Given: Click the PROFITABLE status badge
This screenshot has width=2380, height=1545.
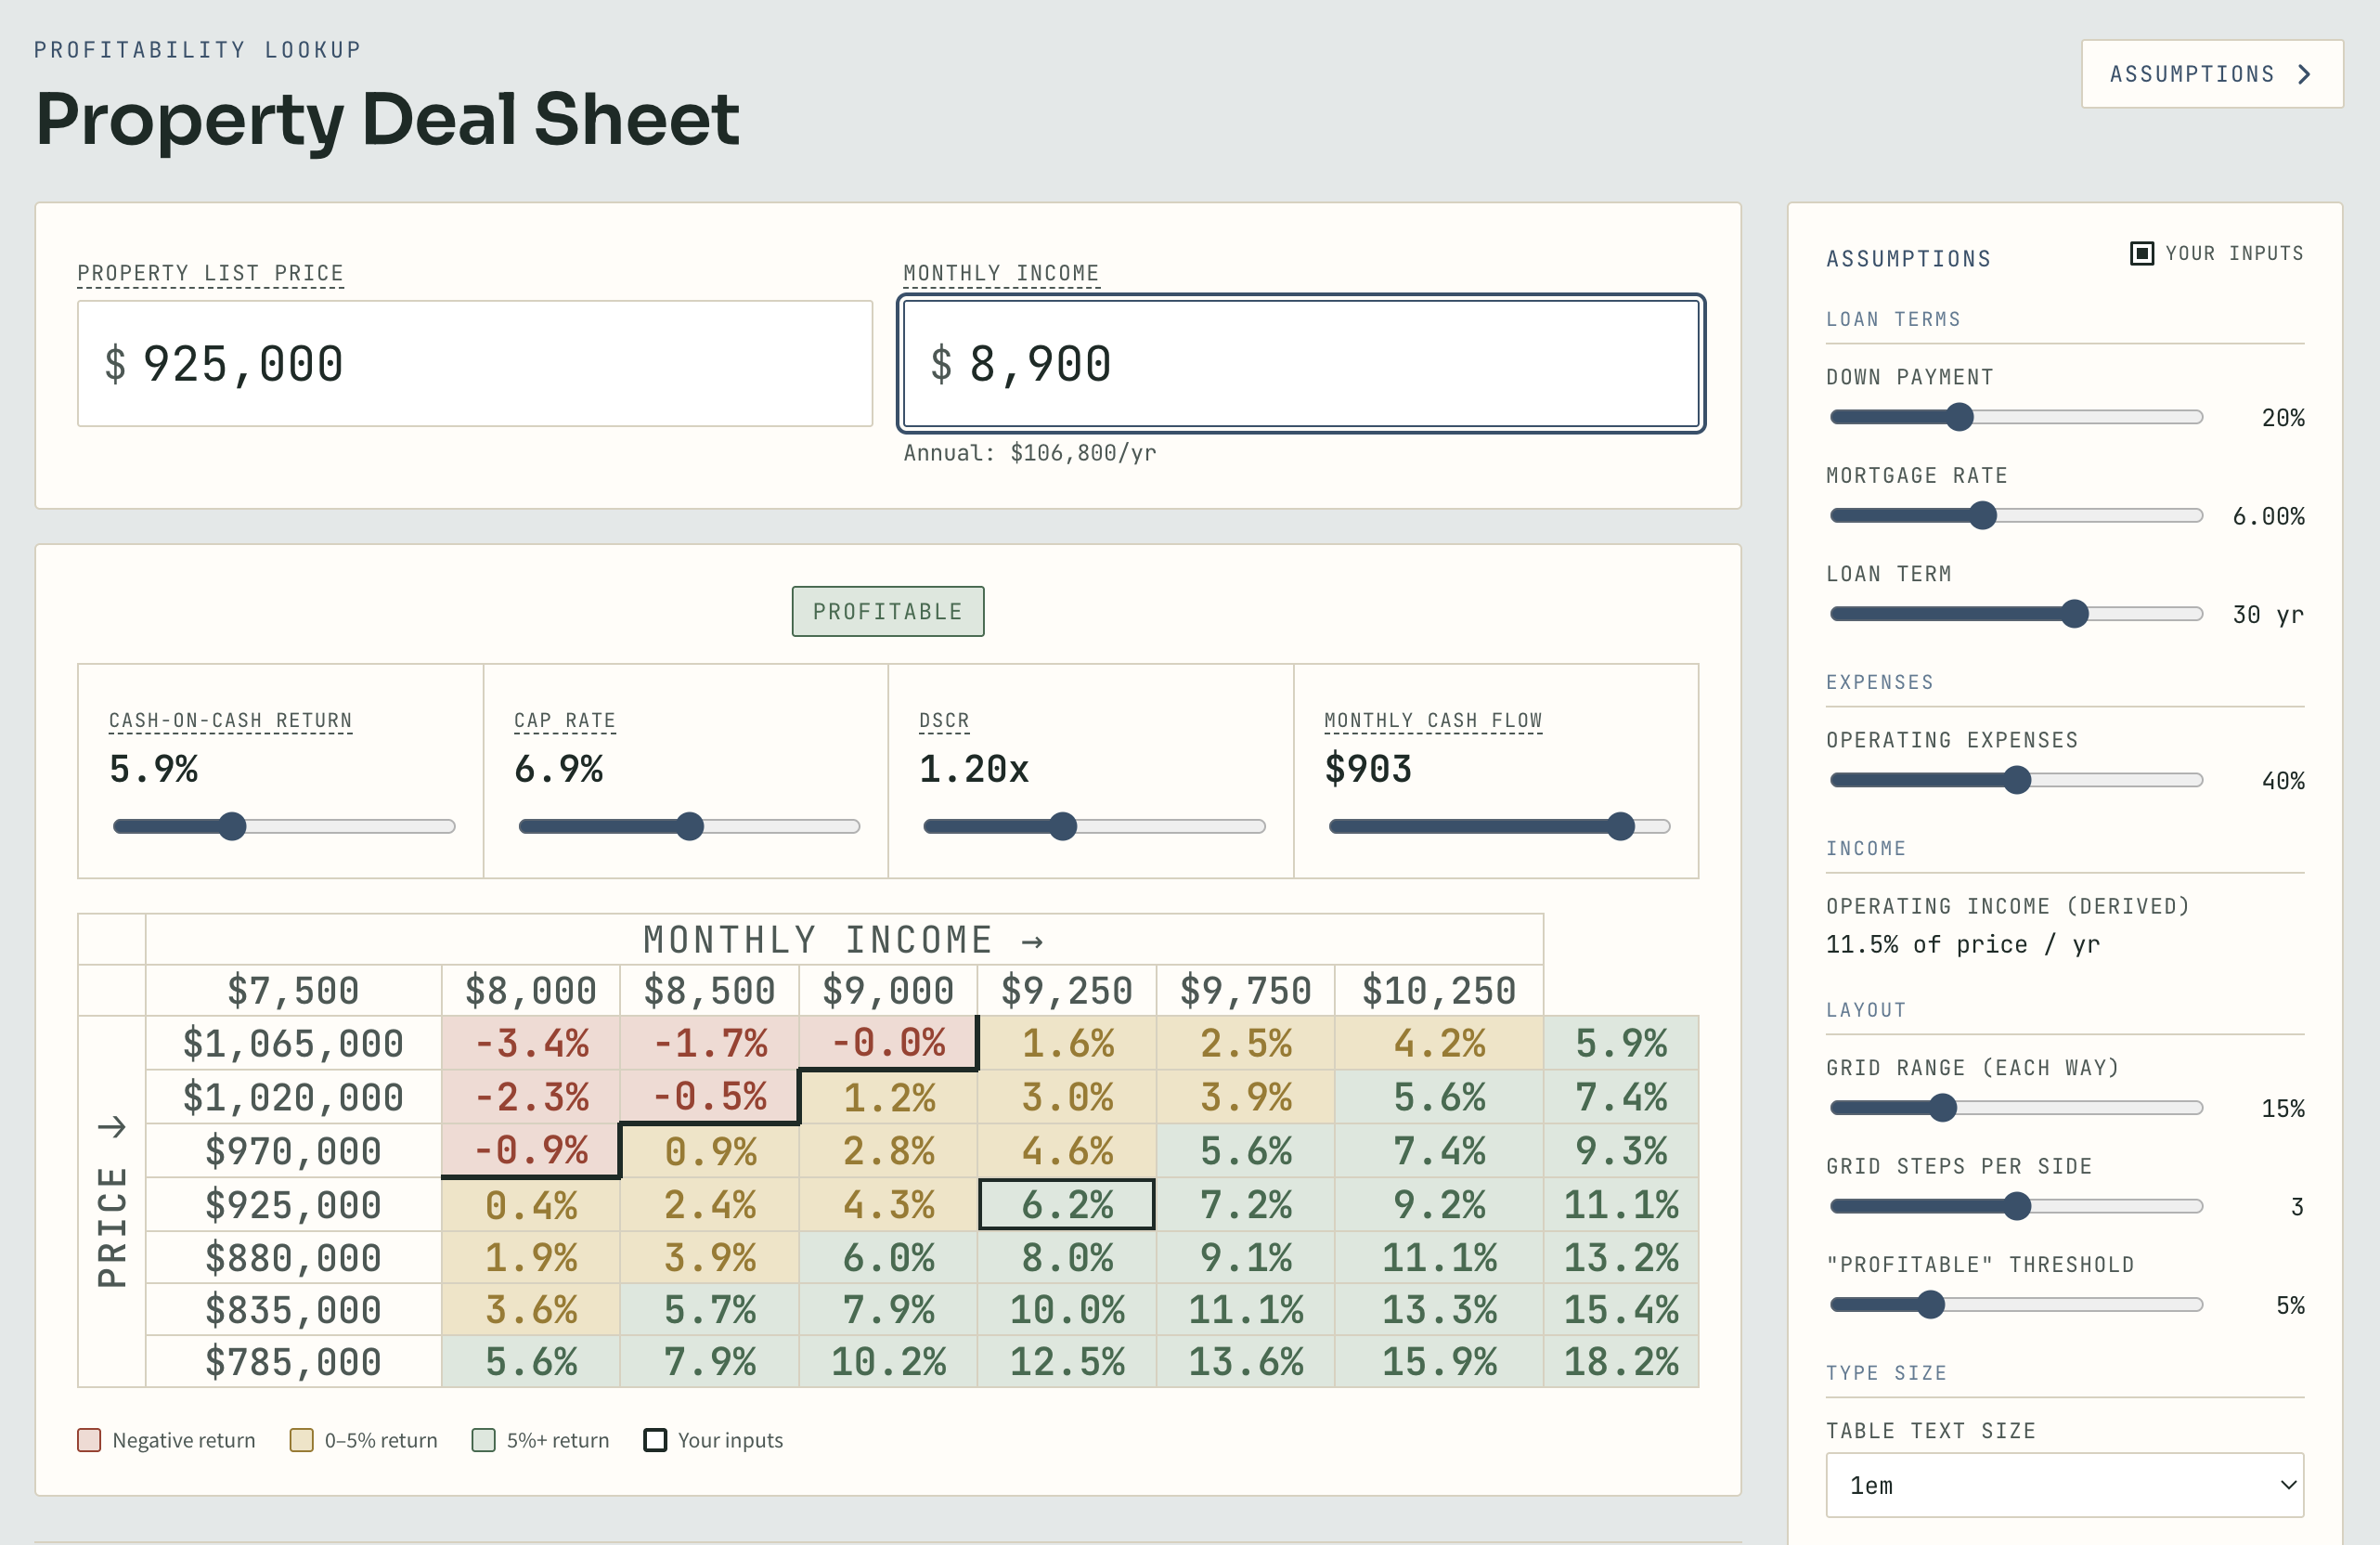Looking at the screenshot, I should coord(888,611).
